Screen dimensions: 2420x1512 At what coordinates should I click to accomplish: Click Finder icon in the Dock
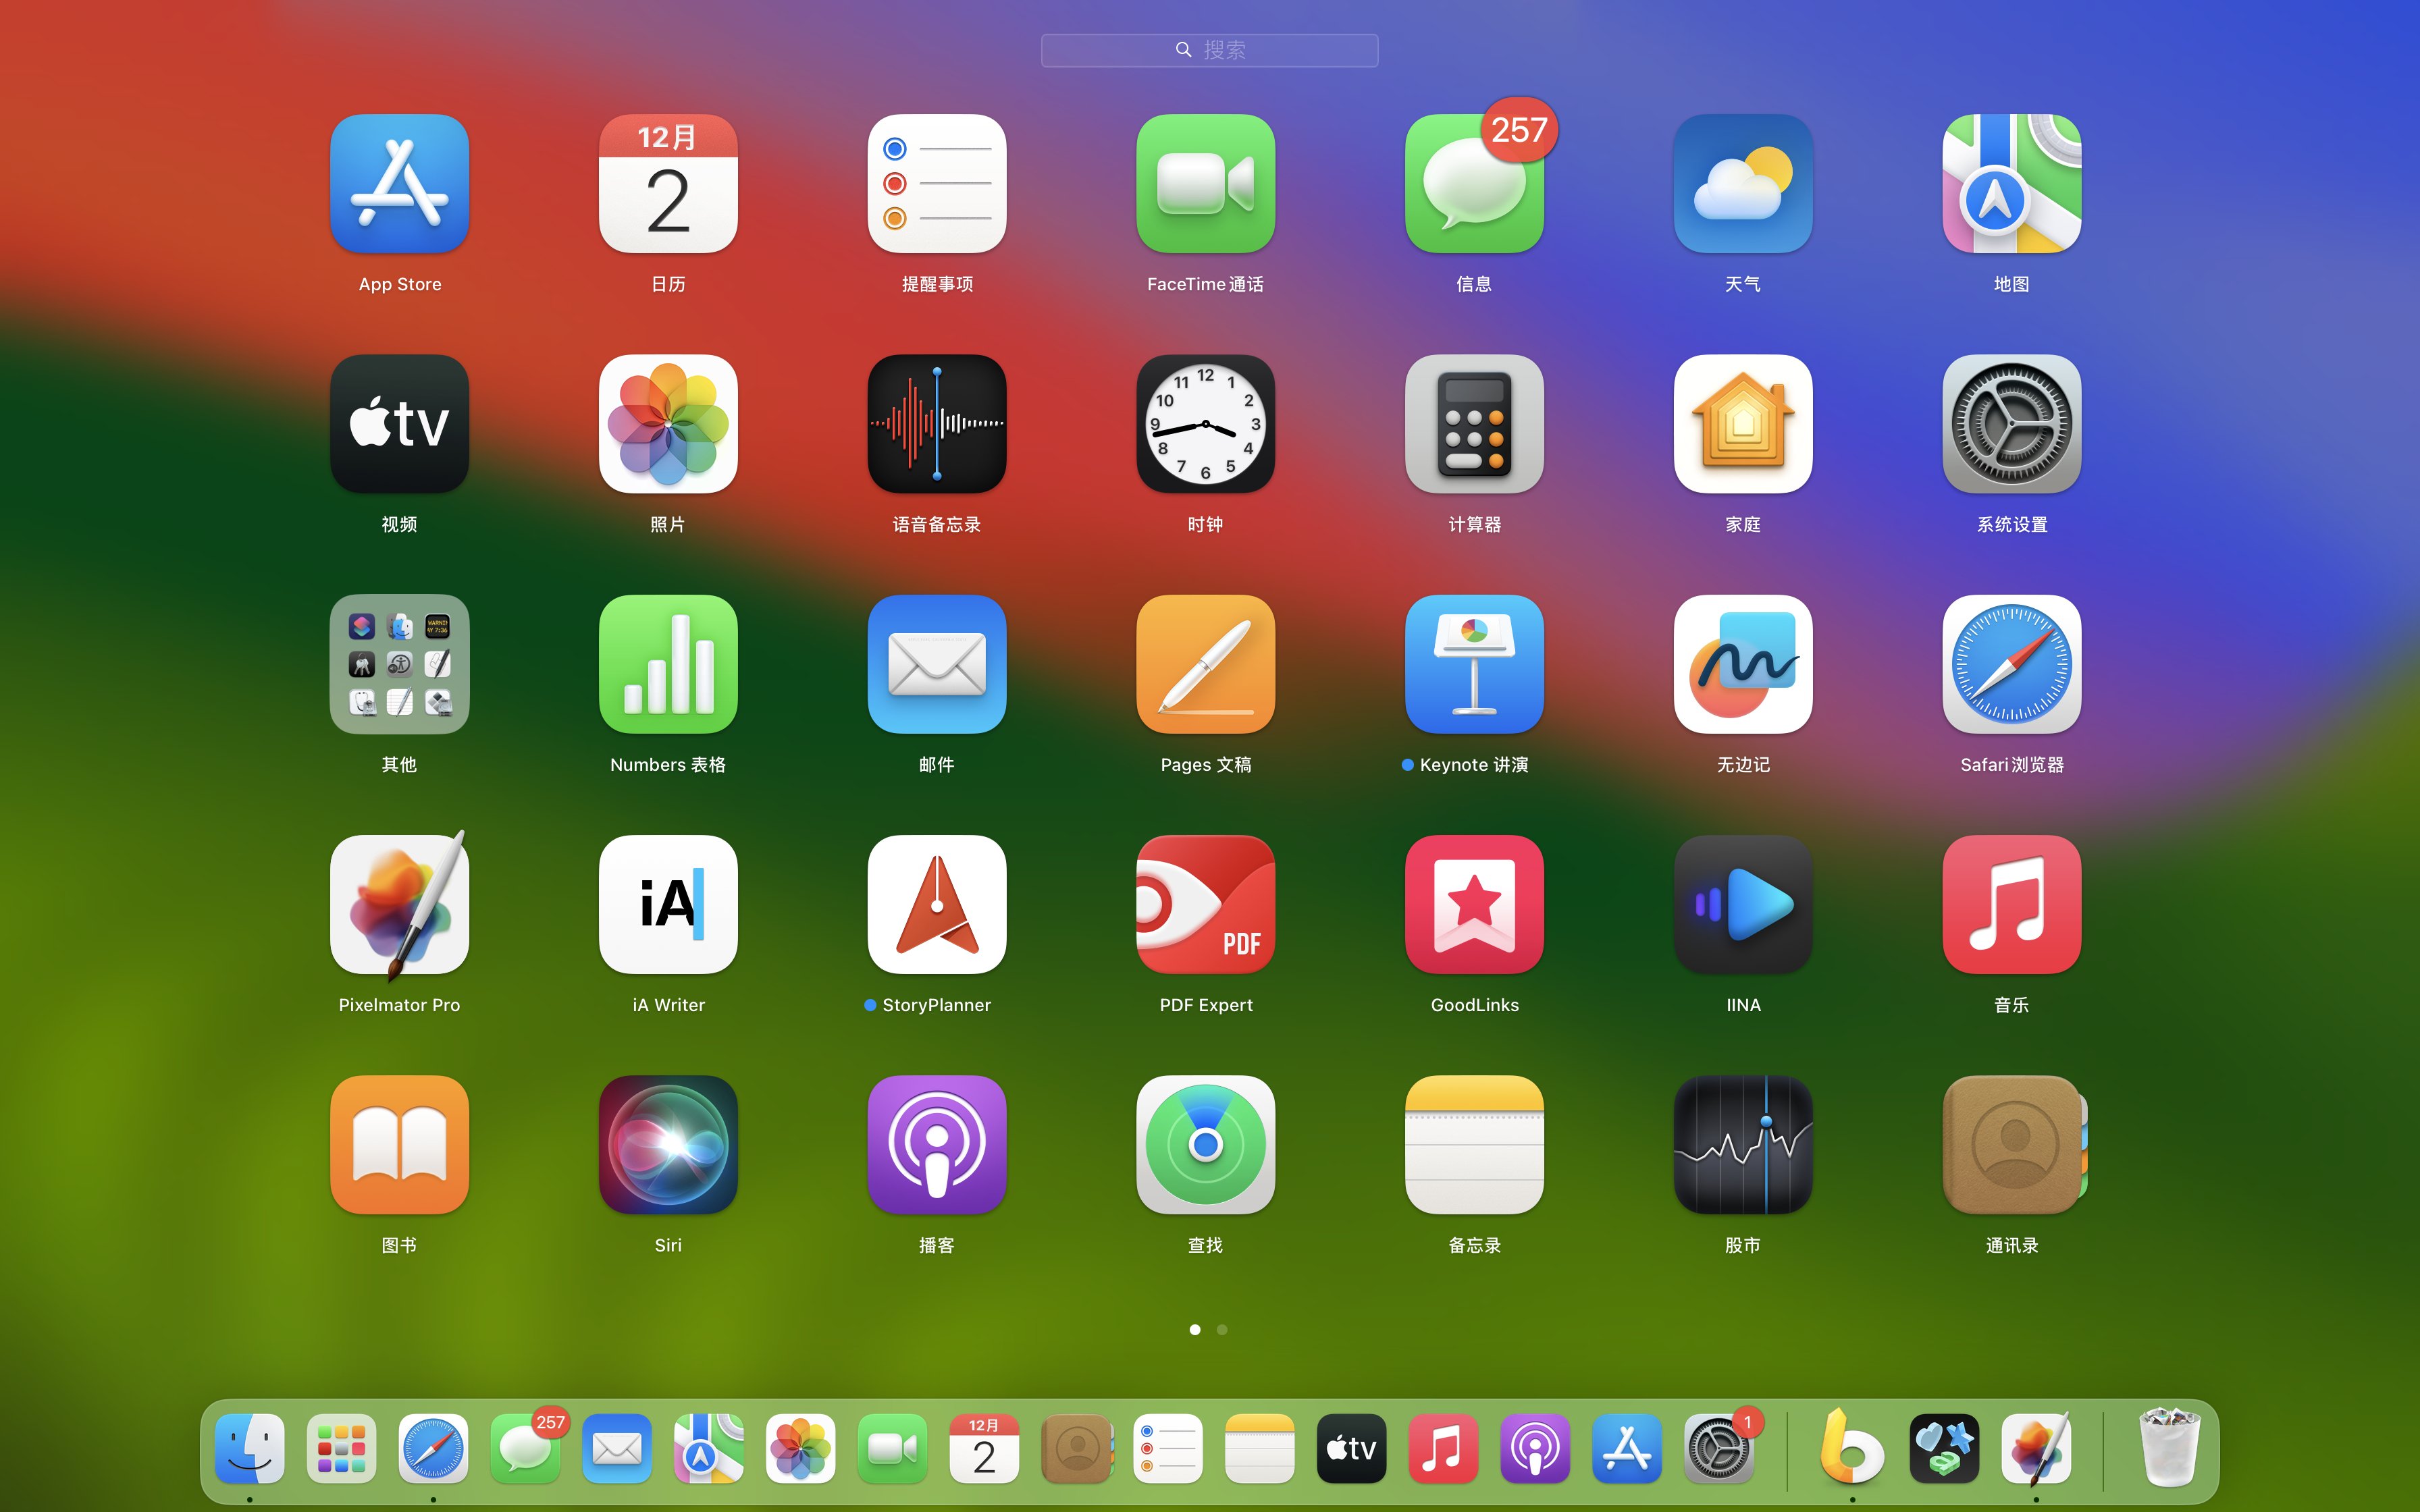pos(249,1448)
